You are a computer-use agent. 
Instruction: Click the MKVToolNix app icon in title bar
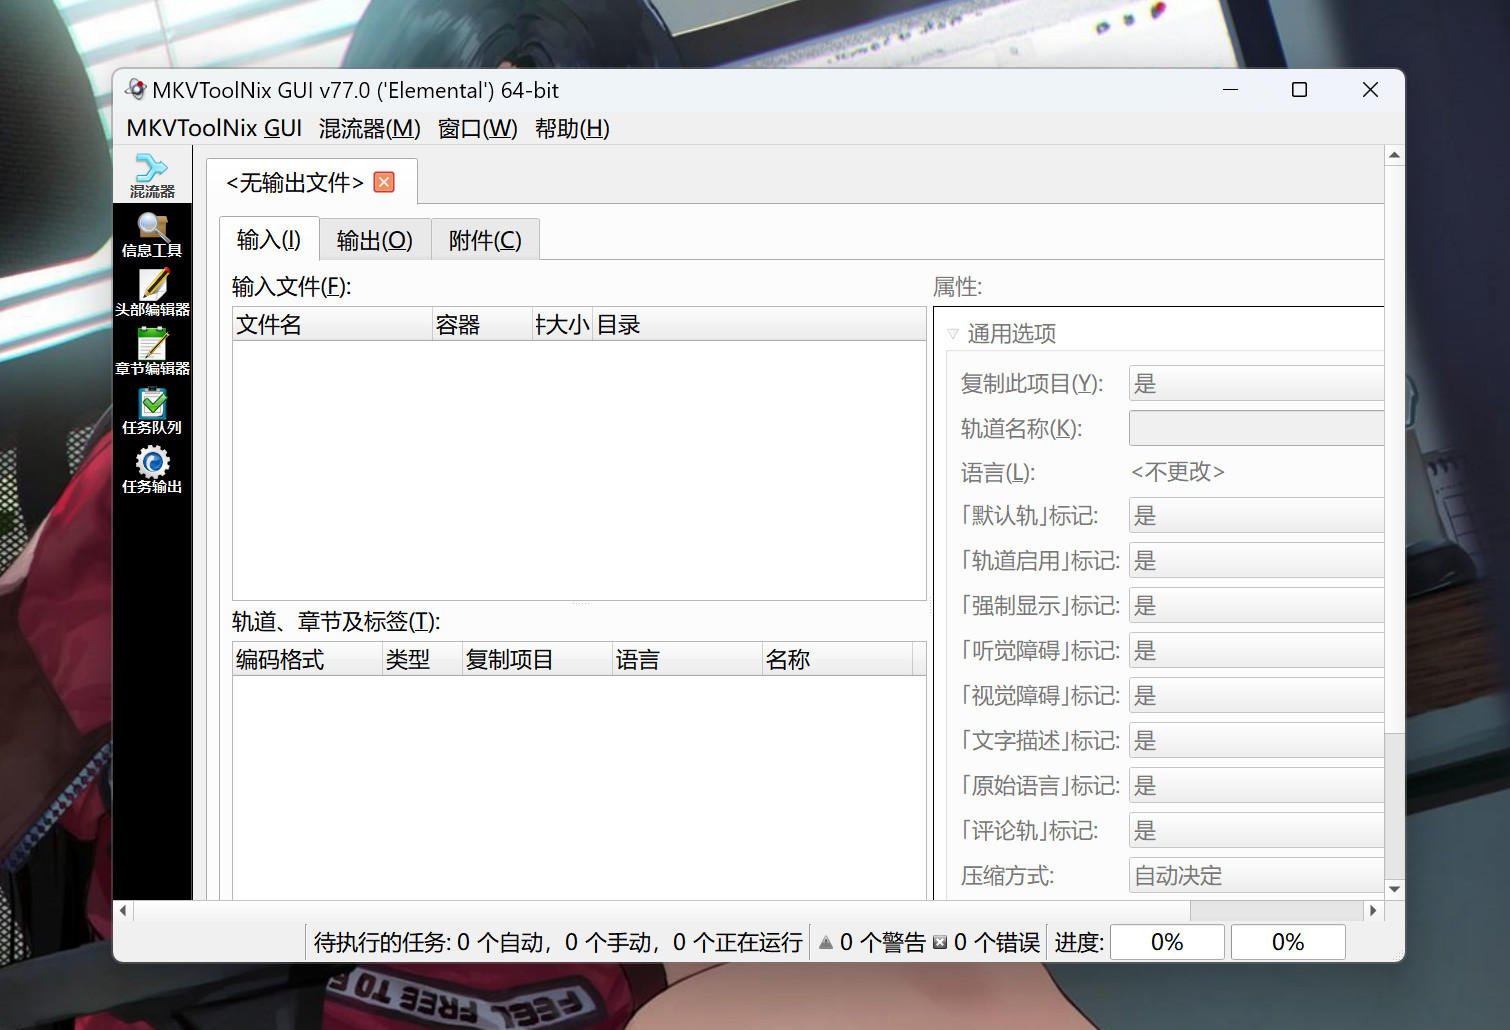pyautogui.click(x=135, y=90)
